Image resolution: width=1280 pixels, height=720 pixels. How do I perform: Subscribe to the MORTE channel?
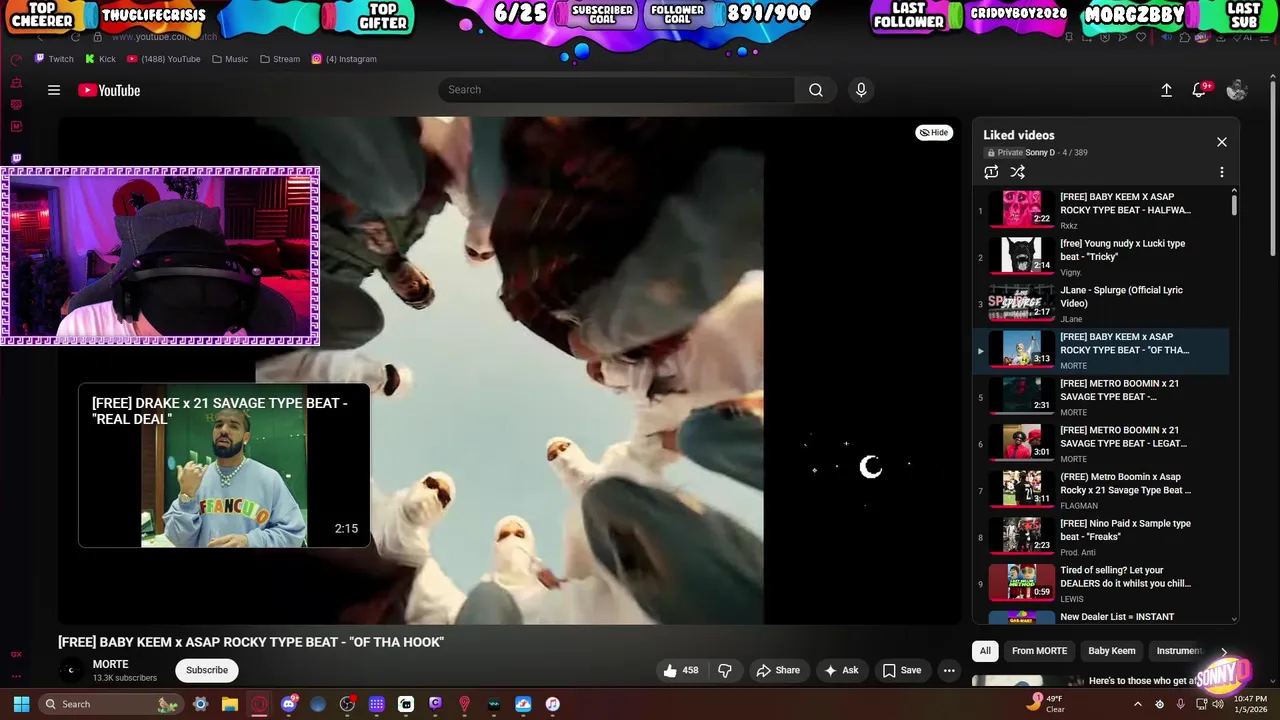click(207, 670)
